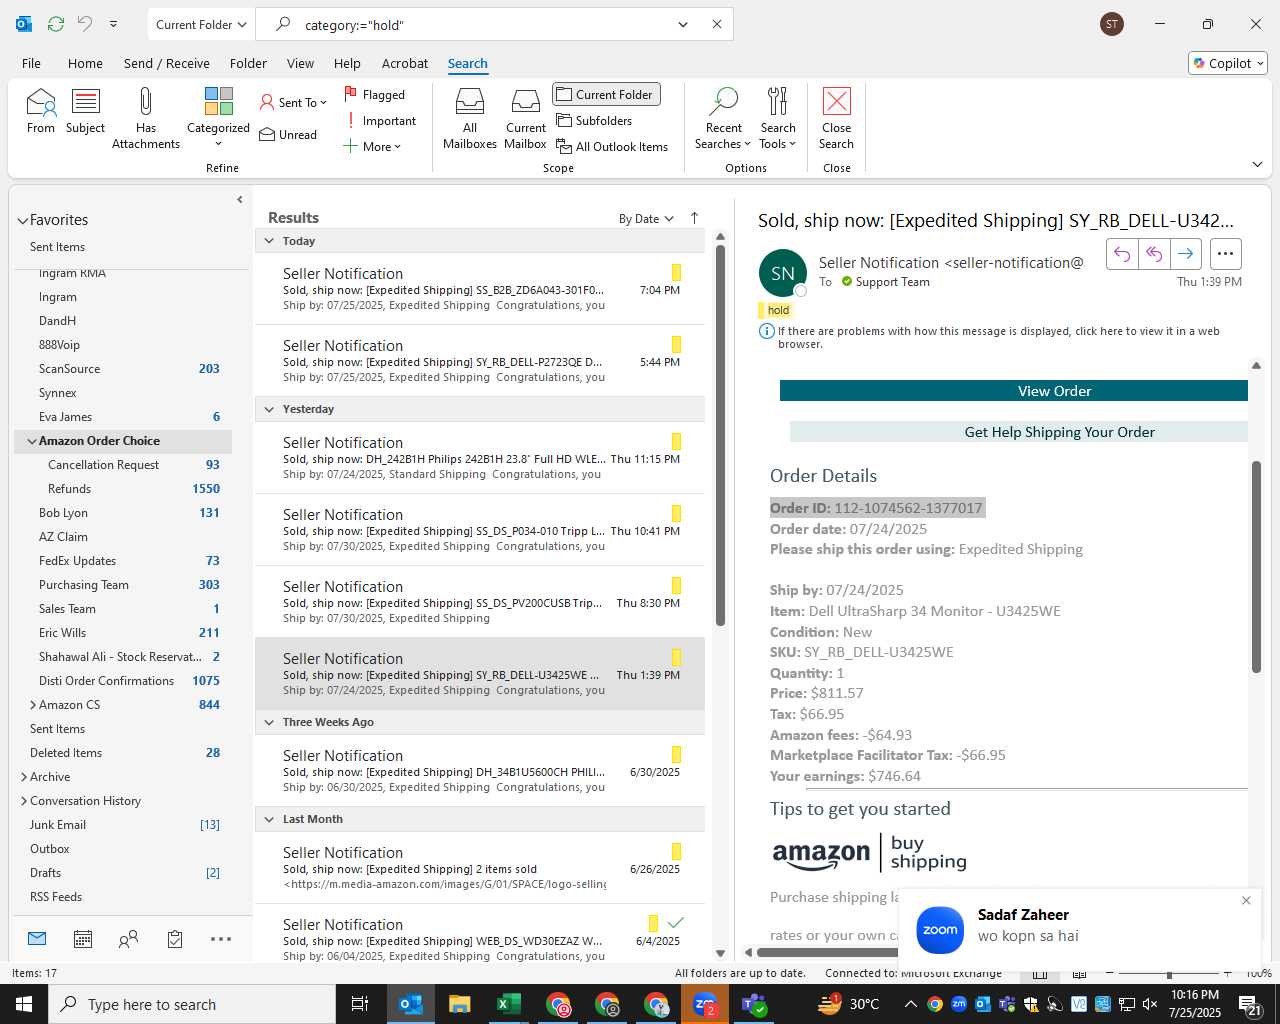The image size is (1280, 1024).
Task: Expand the Amazon CS folder
Action: point(32,705)
